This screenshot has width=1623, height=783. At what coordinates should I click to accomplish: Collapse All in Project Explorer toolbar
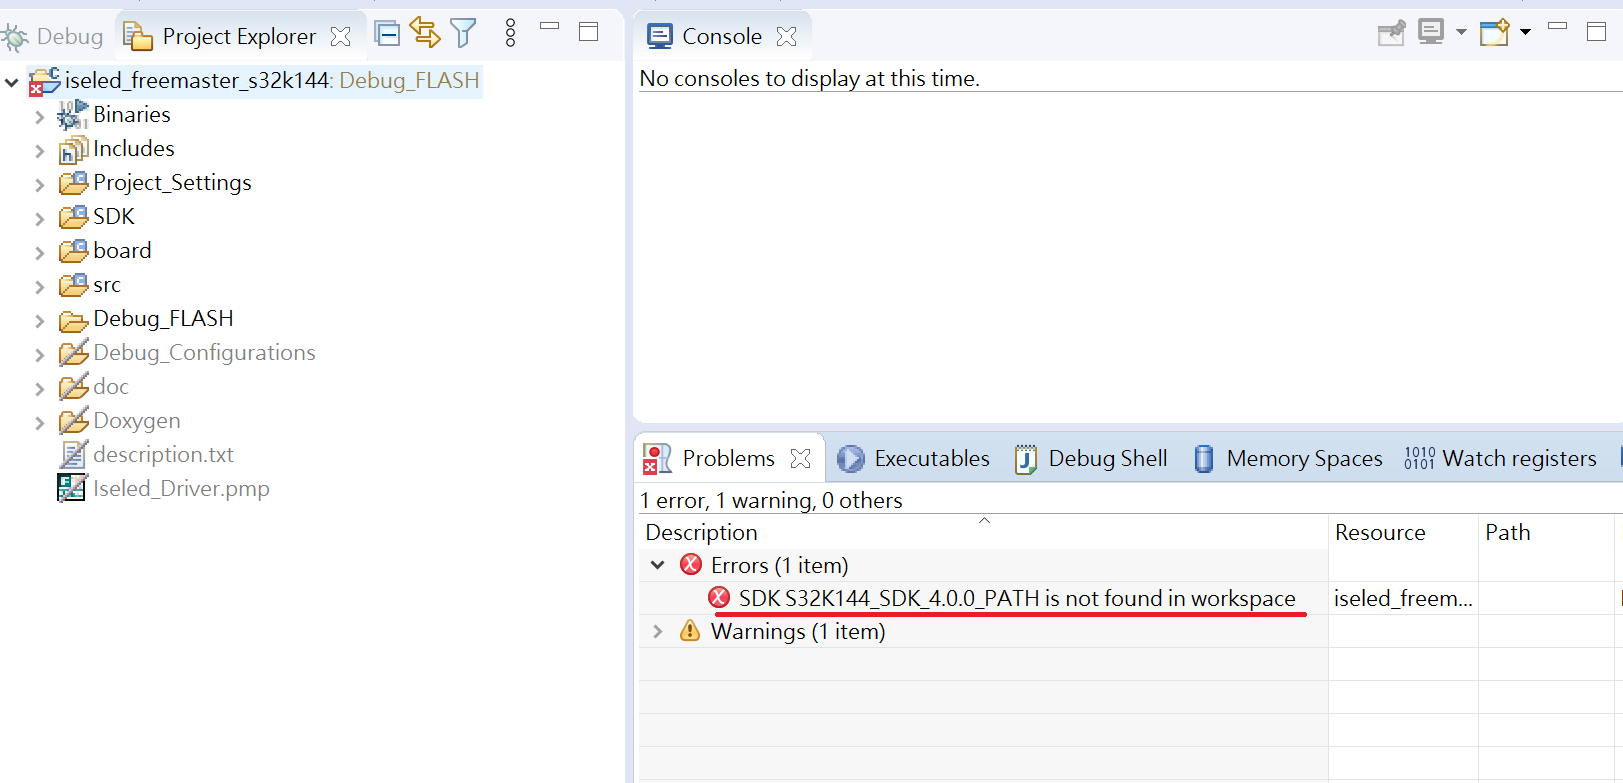[x=387, y=34]
